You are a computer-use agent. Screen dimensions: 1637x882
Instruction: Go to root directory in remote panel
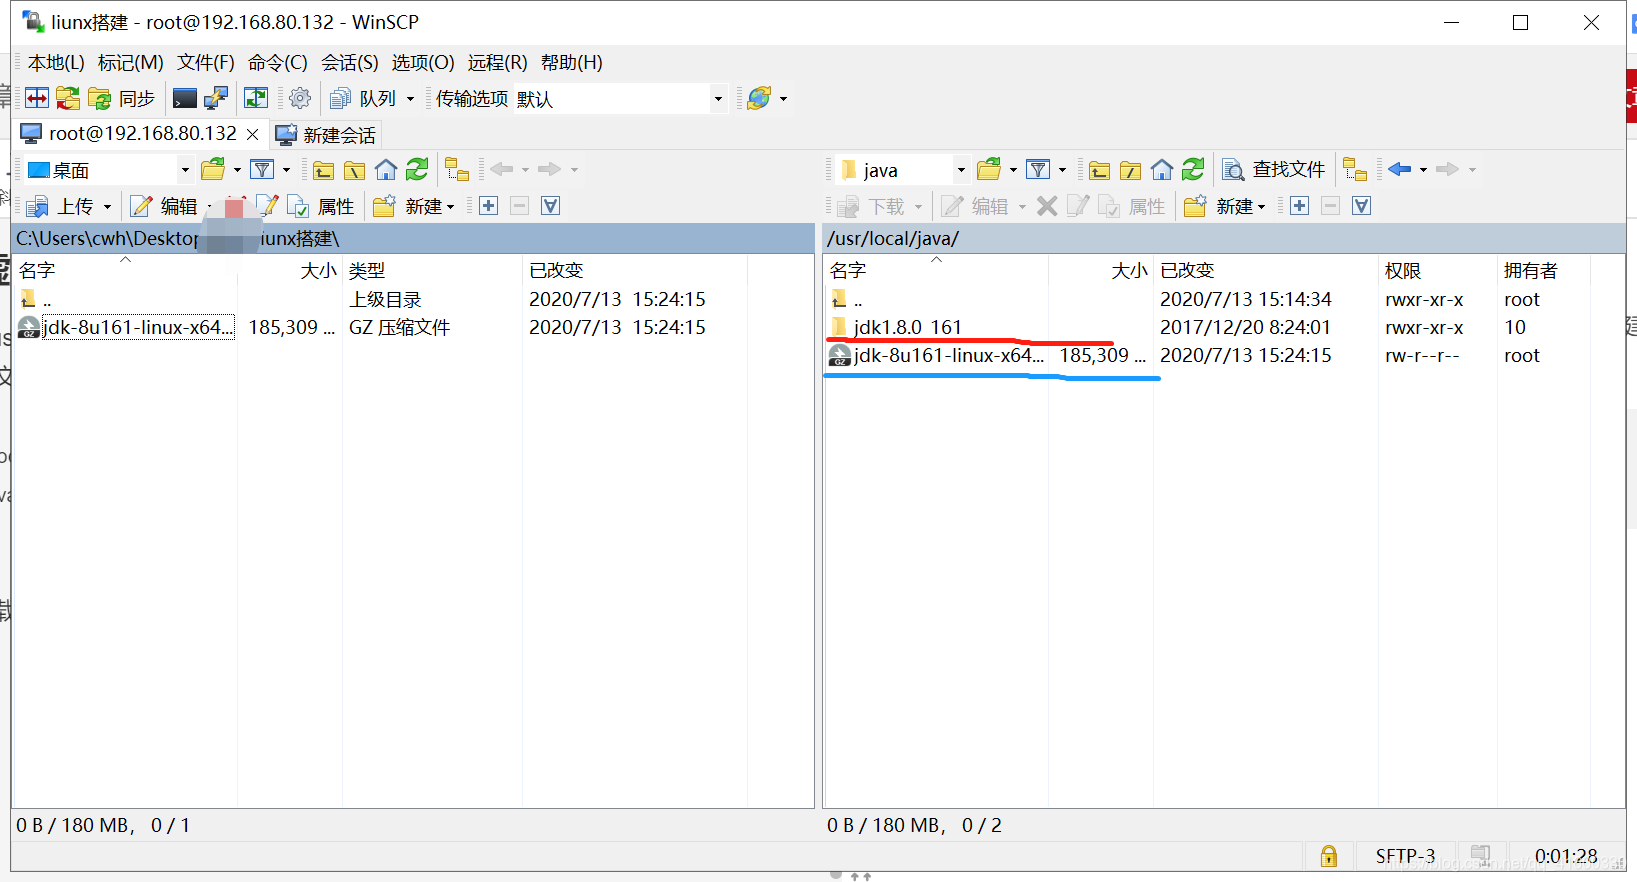pyautogui.click(x=1130, y=170)
